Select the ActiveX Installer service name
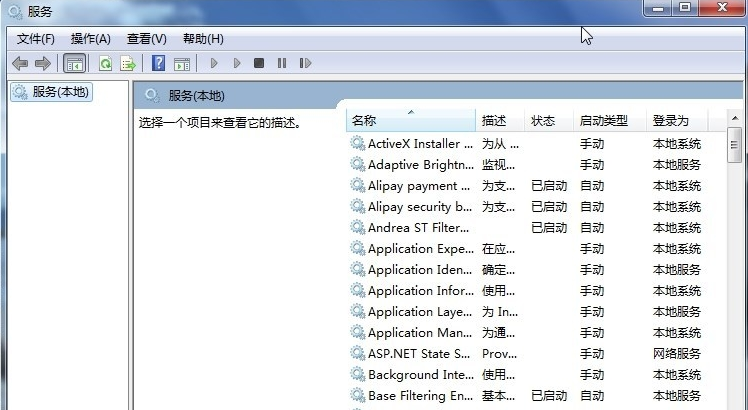Image resolution: width=748 pixels, height=410 pixels. coord(420,143)
